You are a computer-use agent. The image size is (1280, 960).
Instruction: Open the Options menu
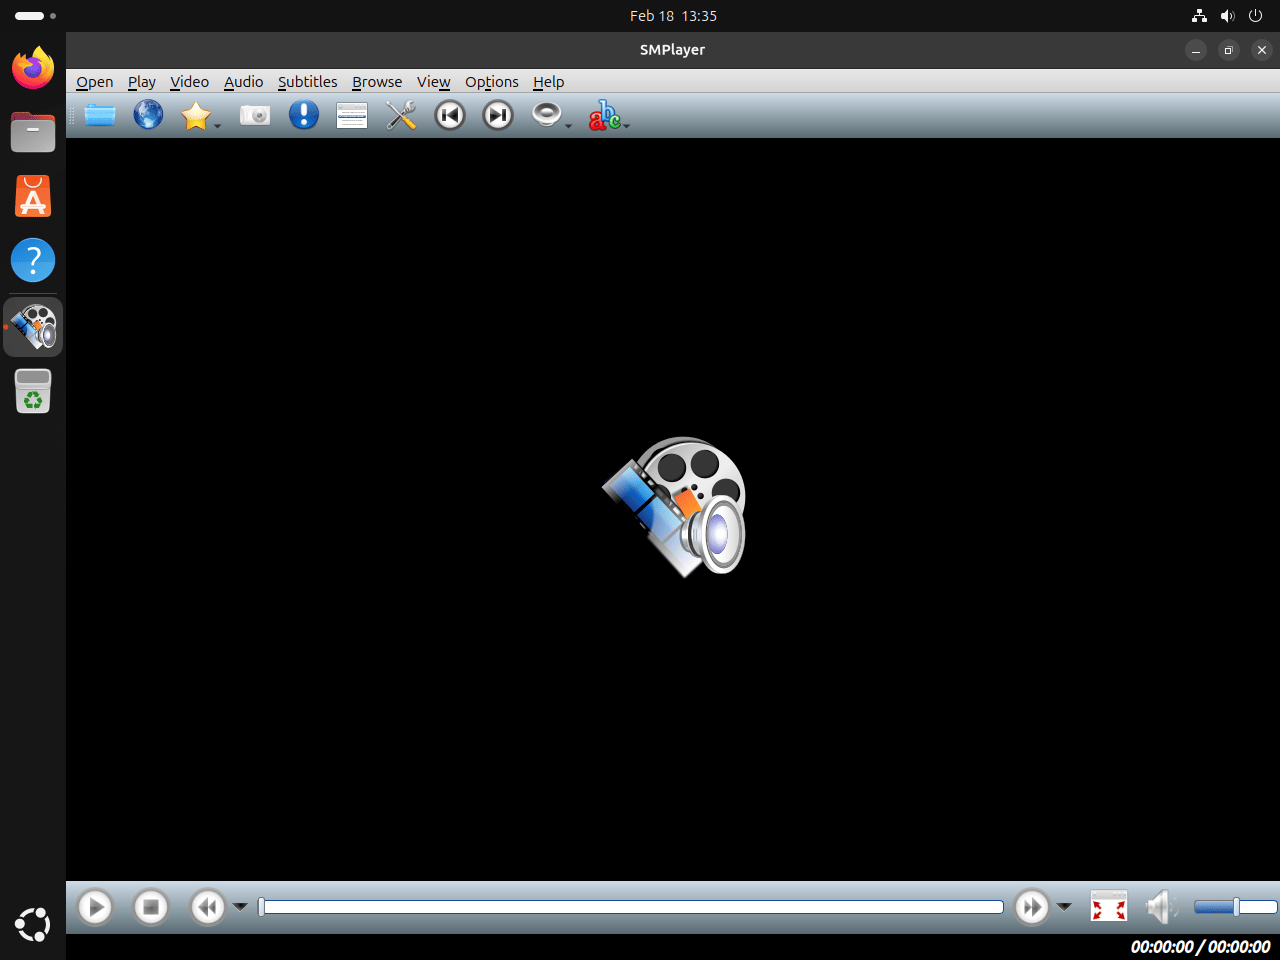[491, 82]
